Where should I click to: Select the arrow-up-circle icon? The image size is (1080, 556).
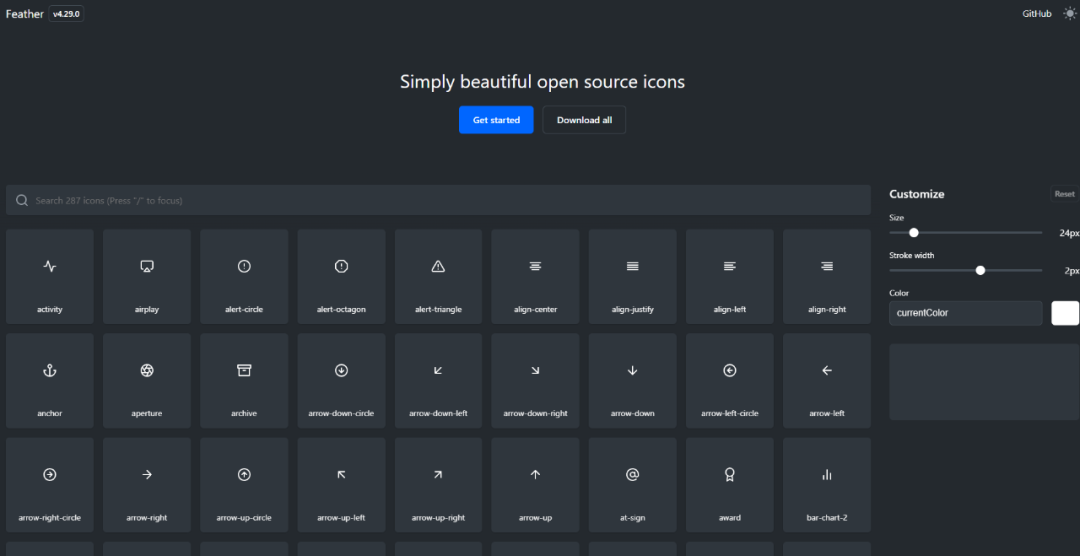pyautogui.click(x=244, y=484)
